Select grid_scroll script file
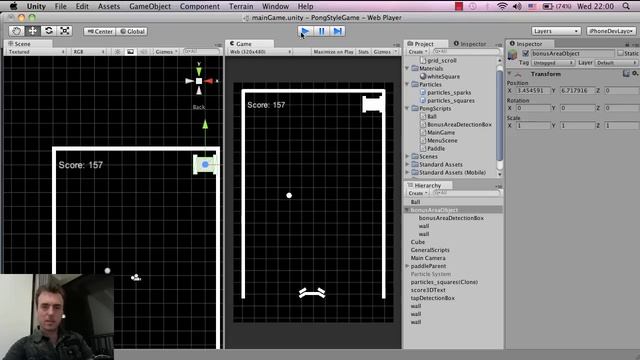 click(438, 60)
